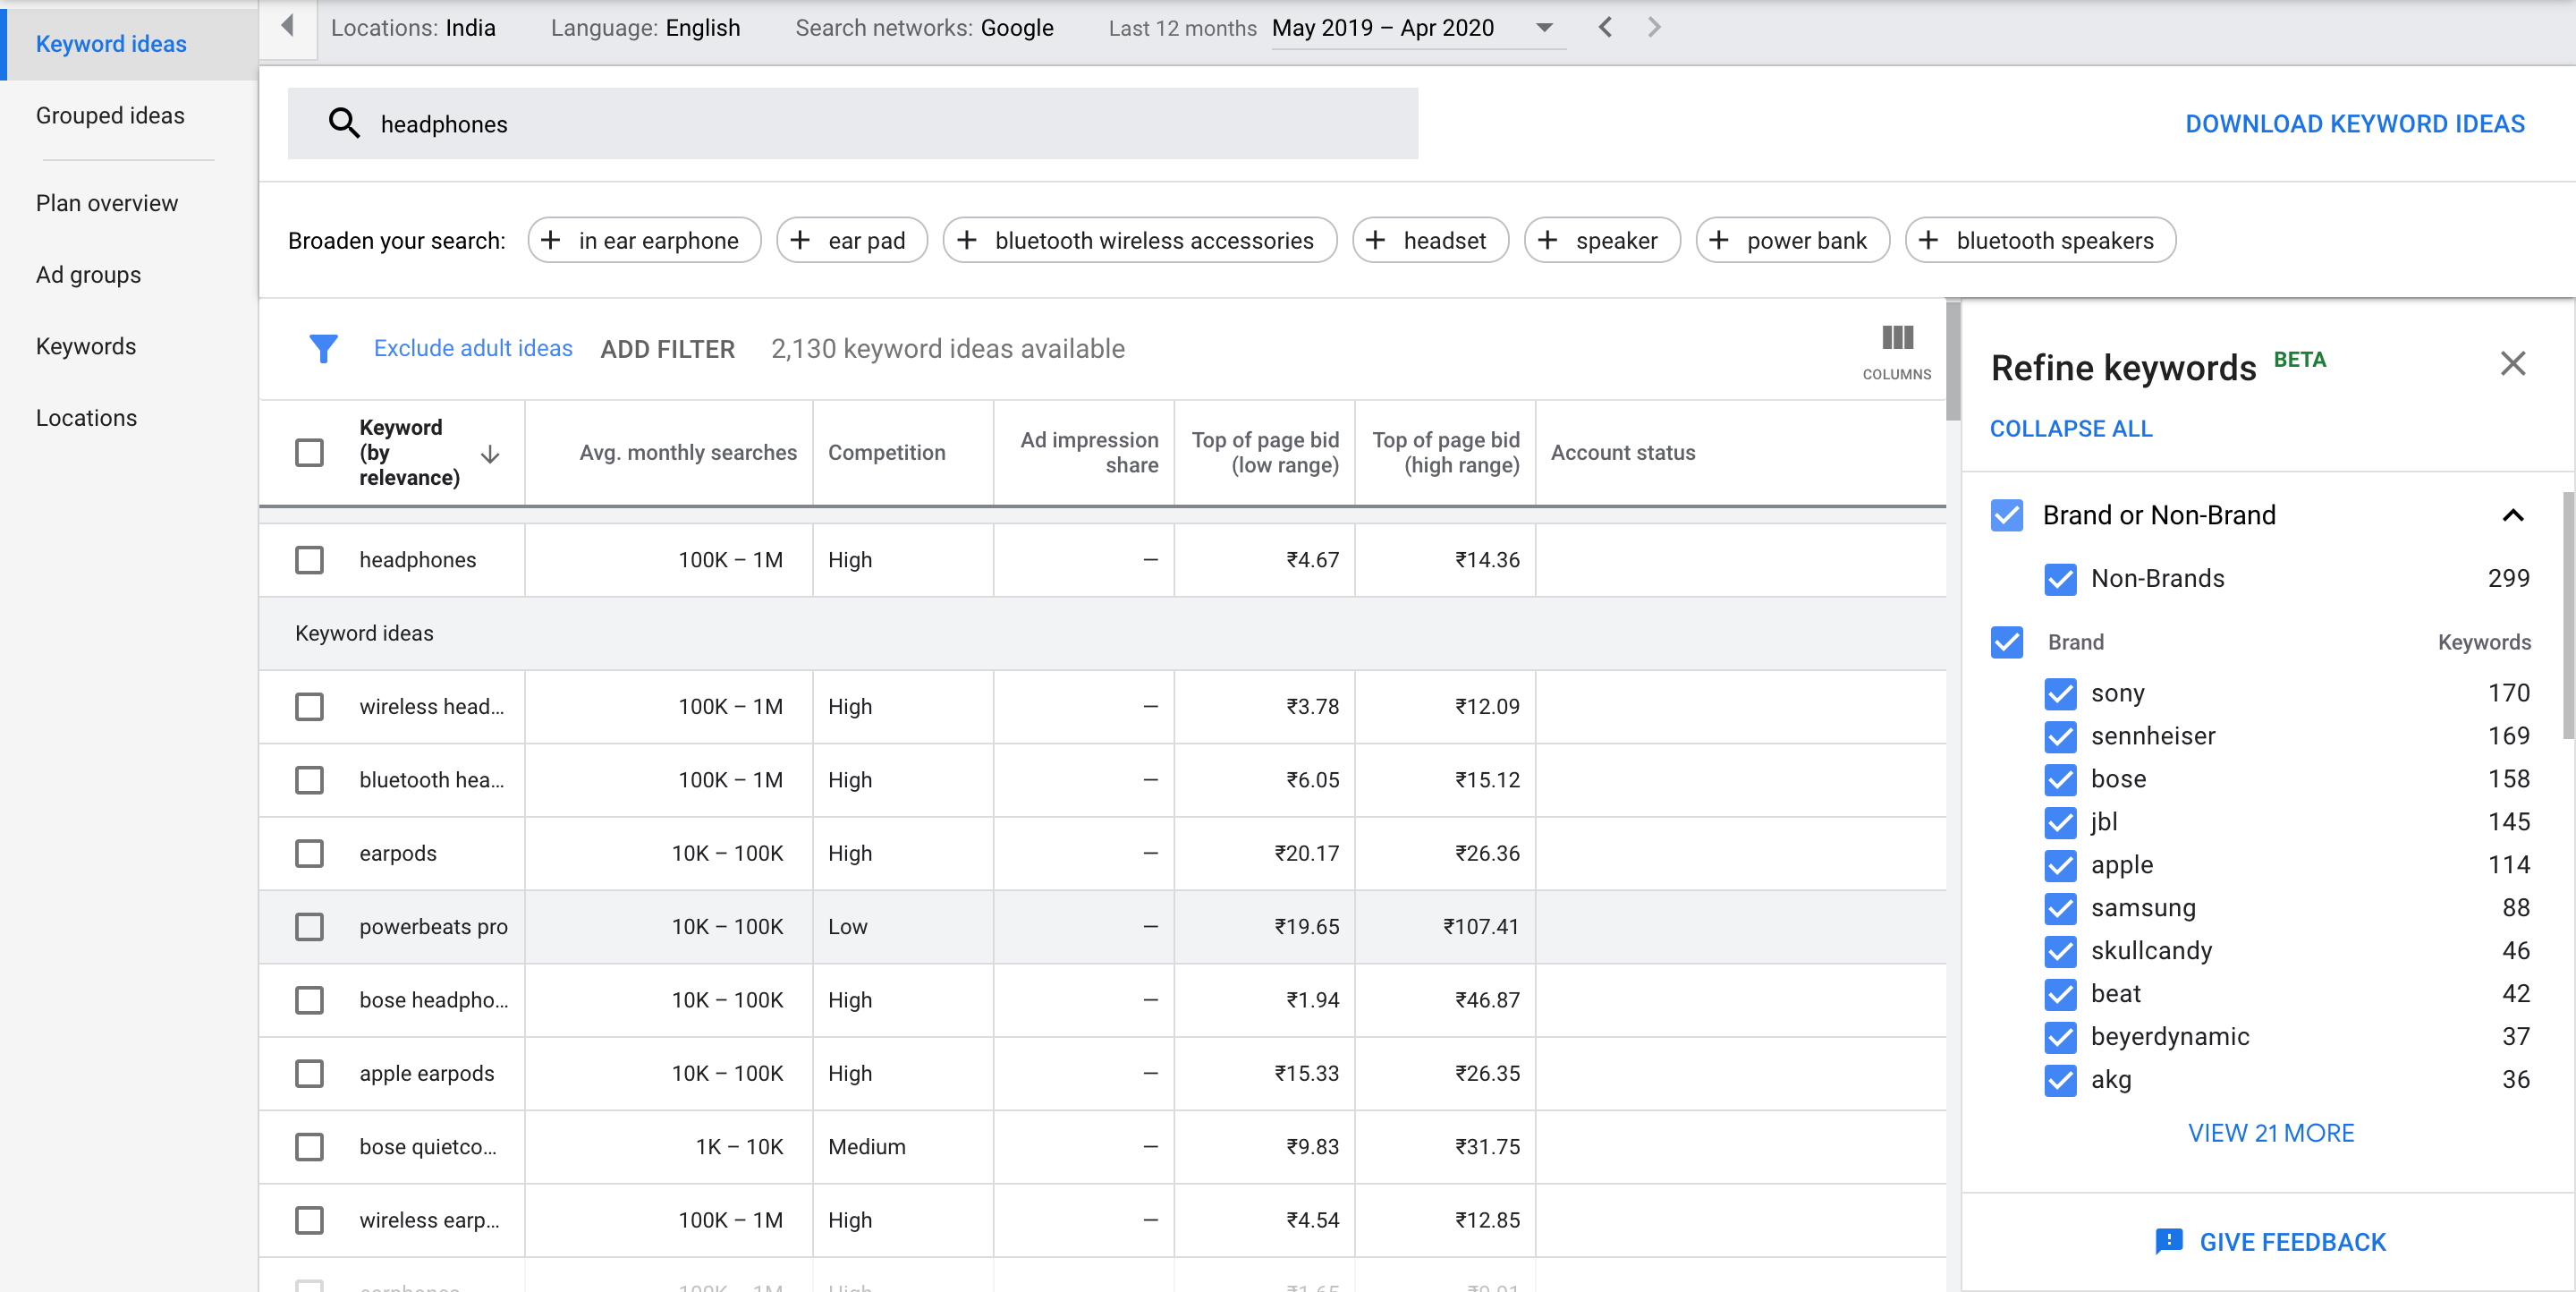Click the blue filter funnel icon
The width and height of the screenshot is (2576, 1292).
click(x=323, y=348)
